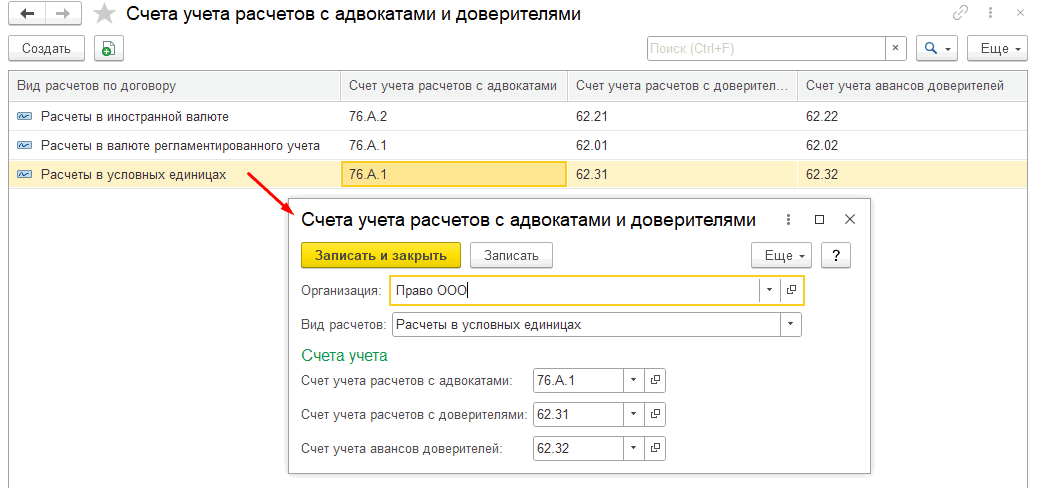This screenshot has width=1044, height=488.
Task: Add the page to favorites with the star
Action: coord(103,14)
